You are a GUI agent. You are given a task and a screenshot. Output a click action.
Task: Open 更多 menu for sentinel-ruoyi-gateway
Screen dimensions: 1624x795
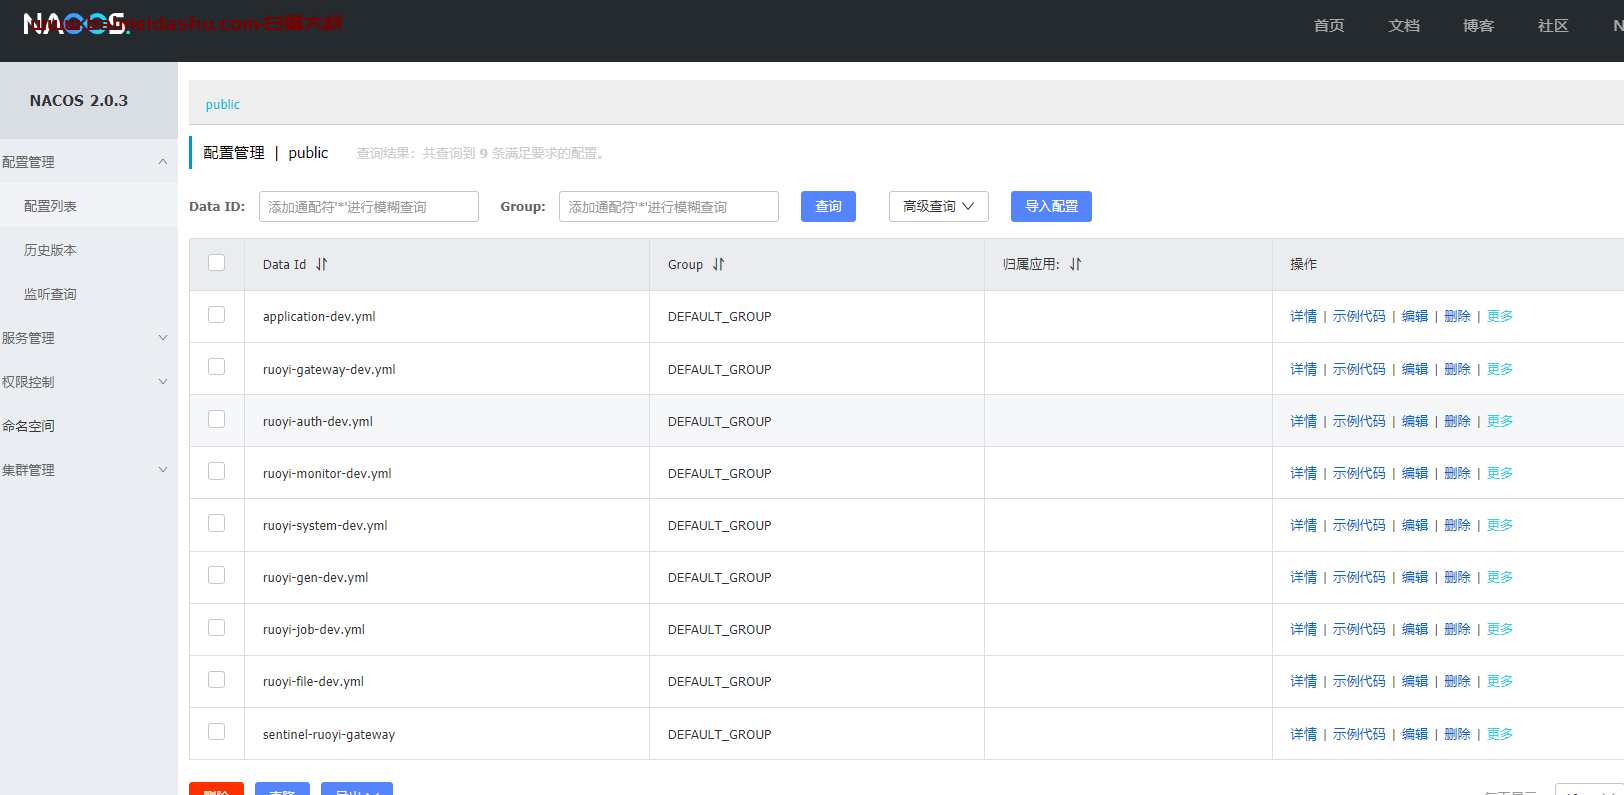(1499, 734)
